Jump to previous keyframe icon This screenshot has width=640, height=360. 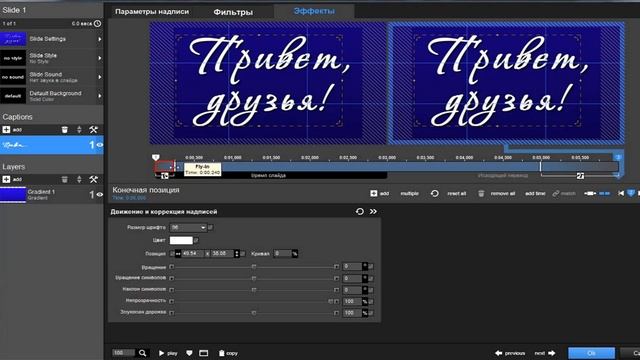(x=621, y=193)
